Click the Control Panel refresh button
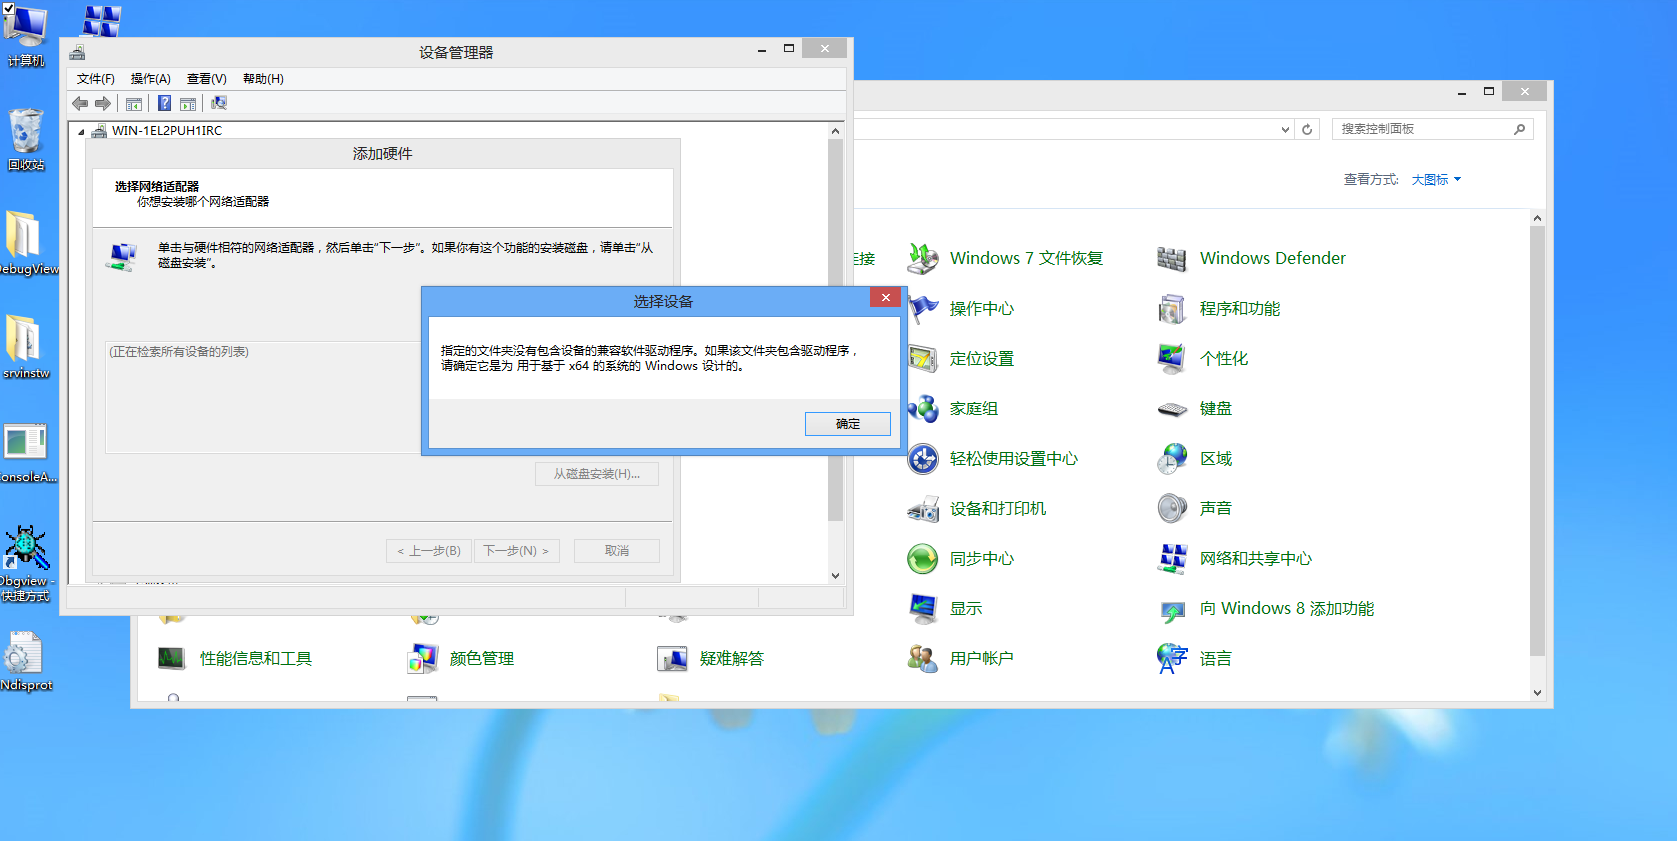The height and width of the screenshot is (841, 1677). click(x=1307, y=129)
